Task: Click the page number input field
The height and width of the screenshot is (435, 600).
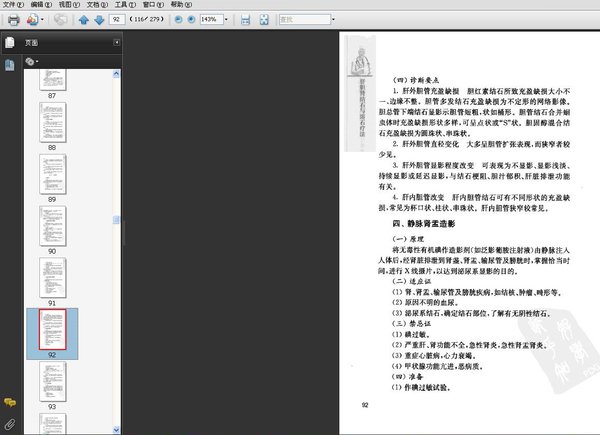Action: (x=118, y=19)
